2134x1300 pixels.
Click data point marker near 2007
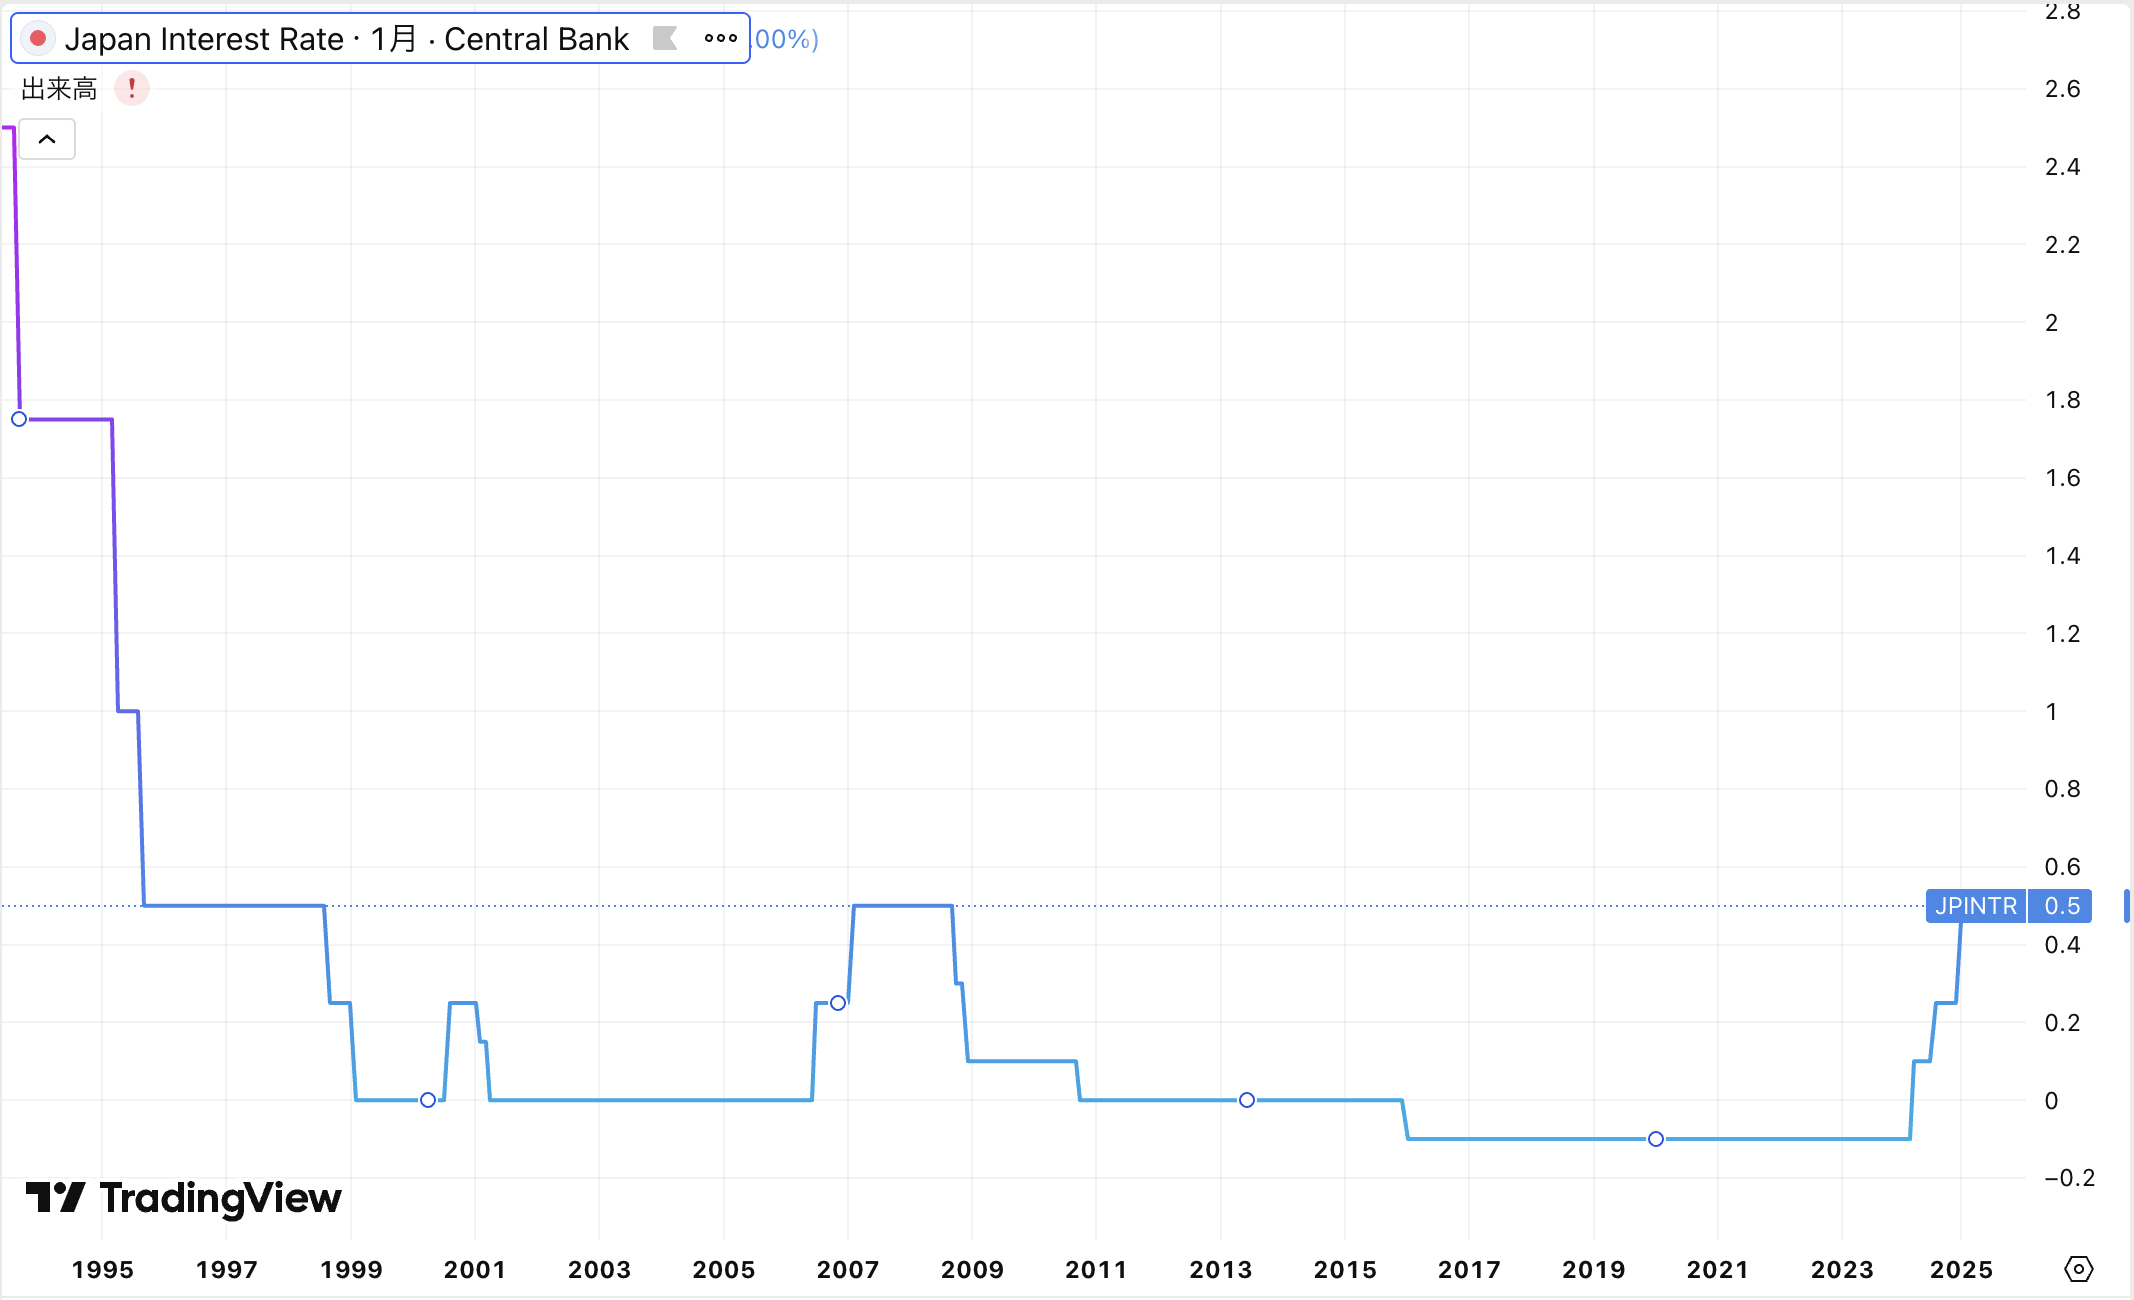click(x=838, y=1003)
